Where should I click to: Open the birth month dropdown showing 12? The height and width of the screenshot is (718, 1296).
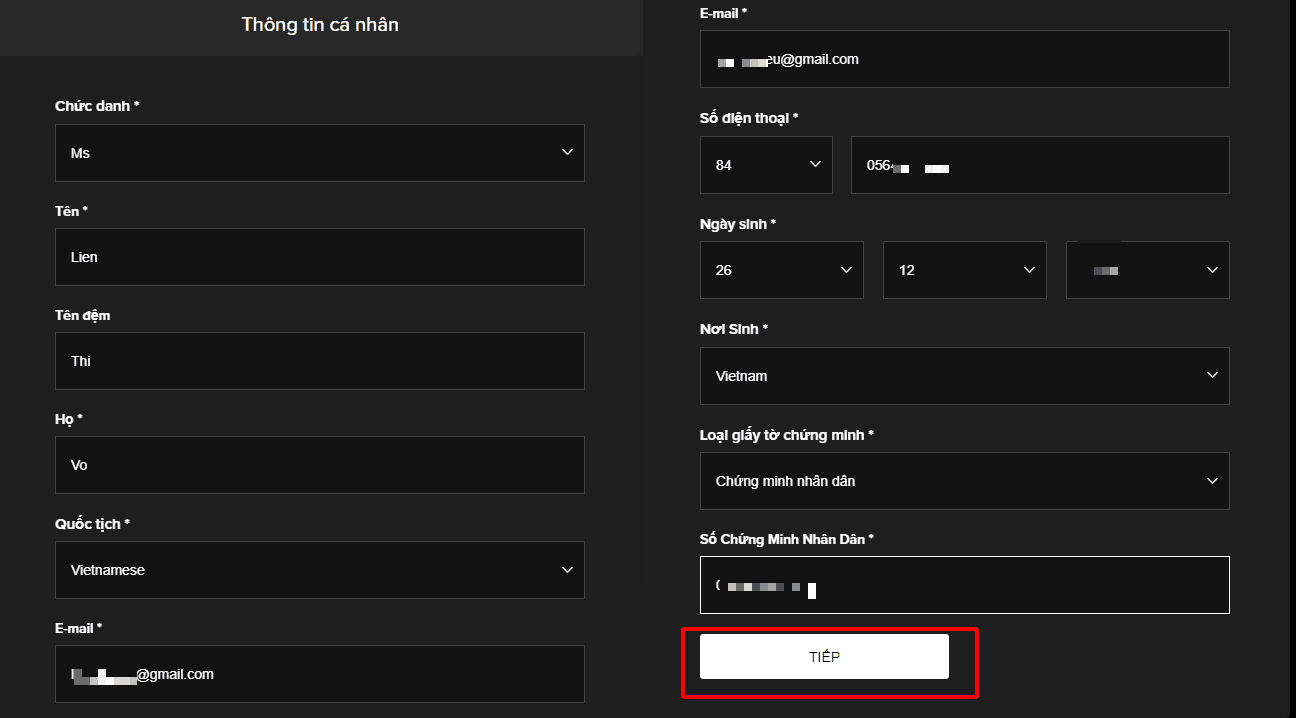click(965, 270)
